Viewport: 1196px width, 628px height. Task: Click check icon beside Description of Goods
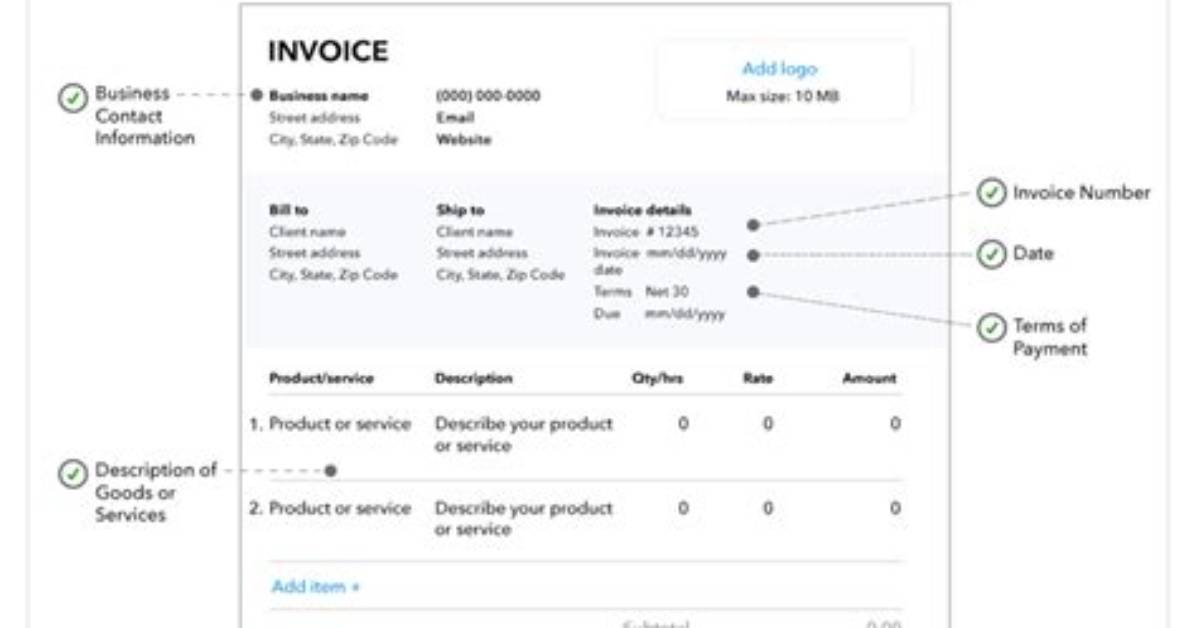(72, 474)
